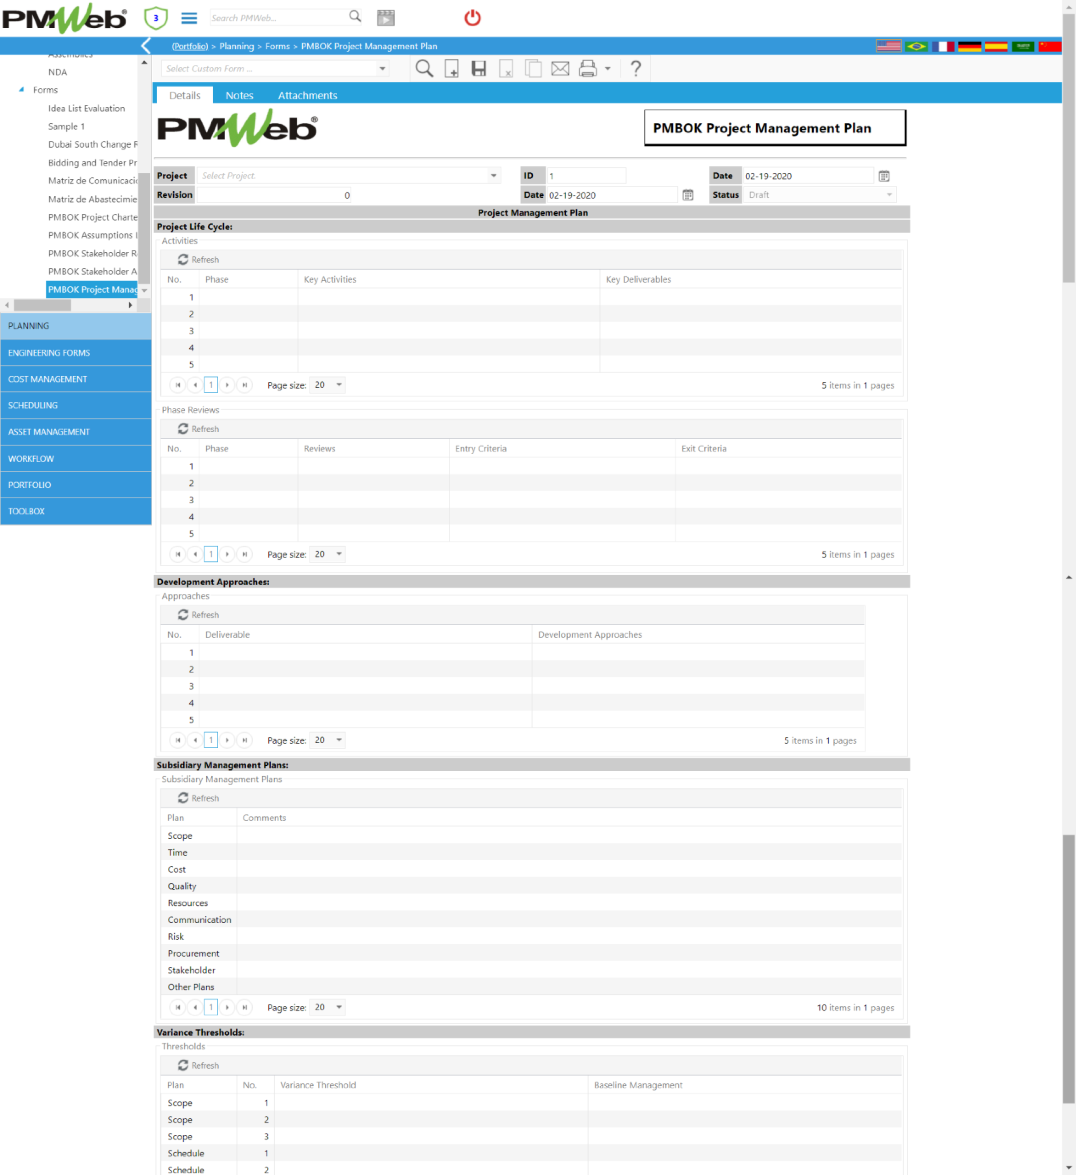Open the help question mark icon

click(x=636, y=69)
